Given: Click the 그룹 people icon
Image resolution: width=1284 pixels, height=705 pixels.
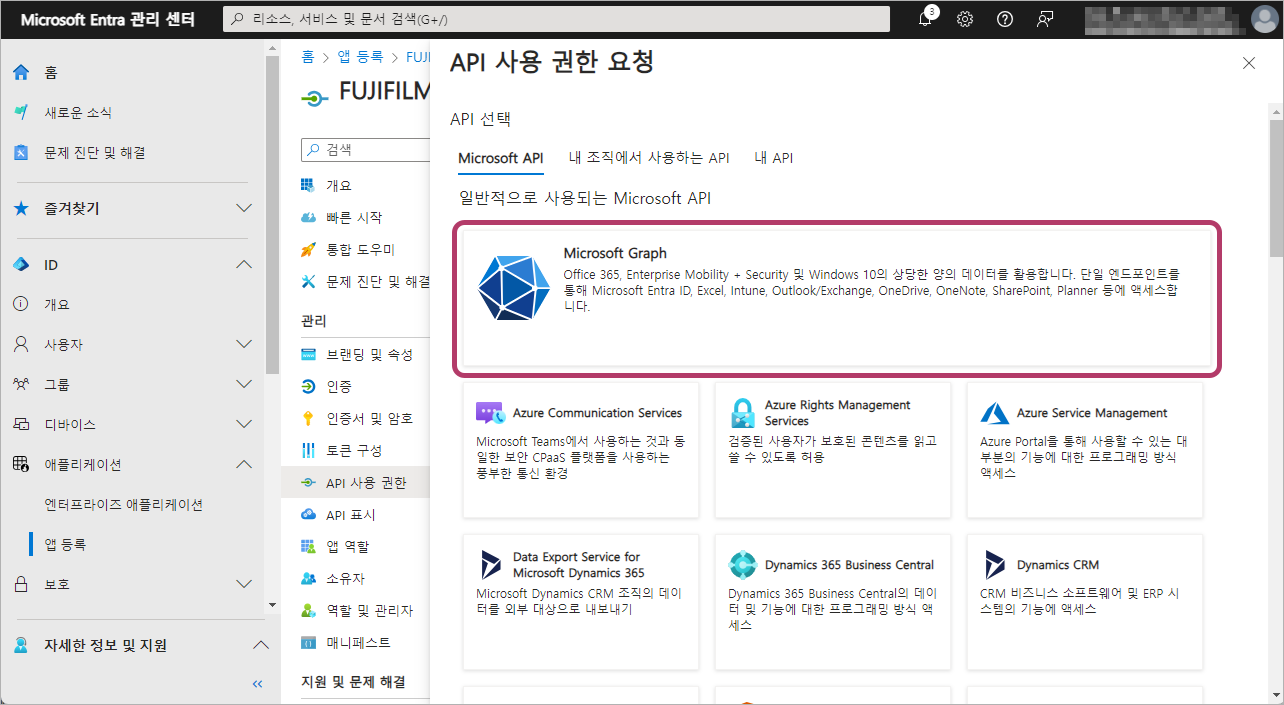Looking at the screenshot, I should pyautogui.click(x=21, y=384).
